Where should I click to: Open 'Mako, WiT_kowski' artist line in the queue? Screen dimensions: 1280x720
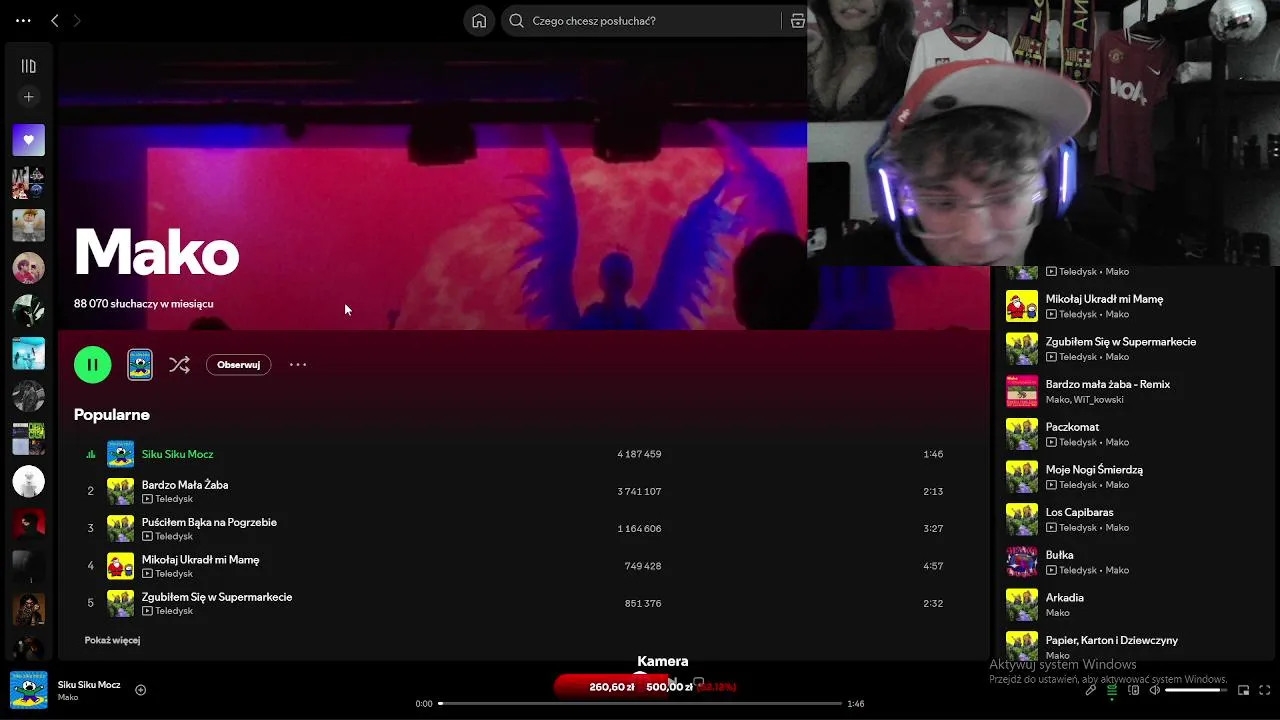pos(1084,399)
